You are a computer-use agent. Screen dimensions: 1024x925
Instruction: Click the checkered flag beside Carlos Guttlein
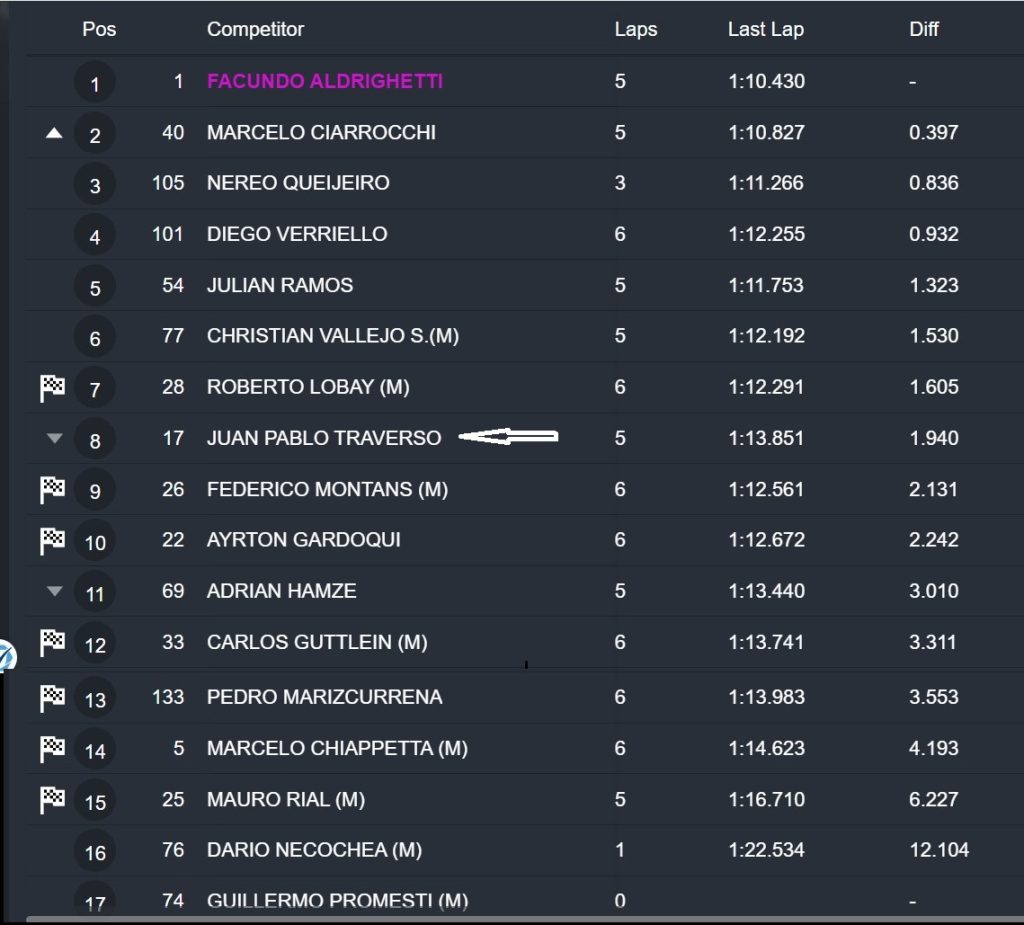[x=52, y=643]
